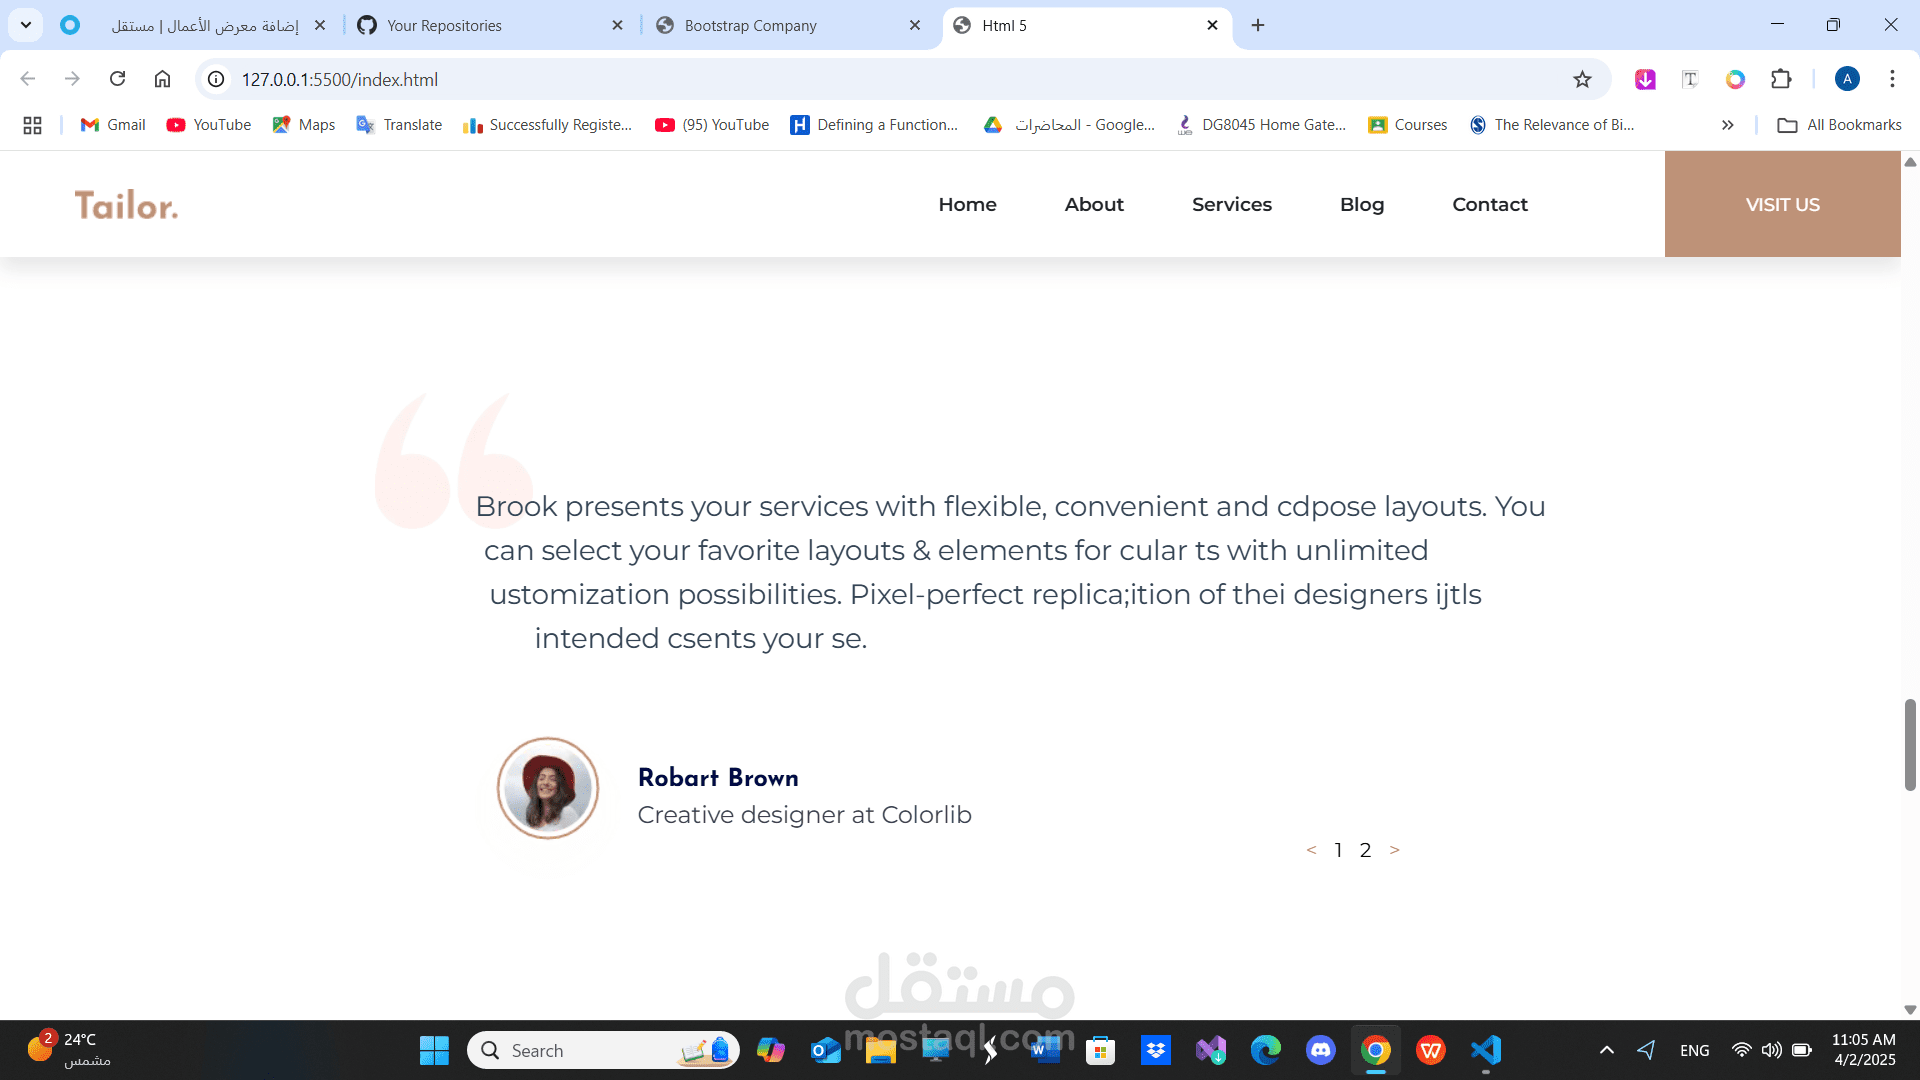Click the page vertical scrollbar thumb

coord(1910,745)
